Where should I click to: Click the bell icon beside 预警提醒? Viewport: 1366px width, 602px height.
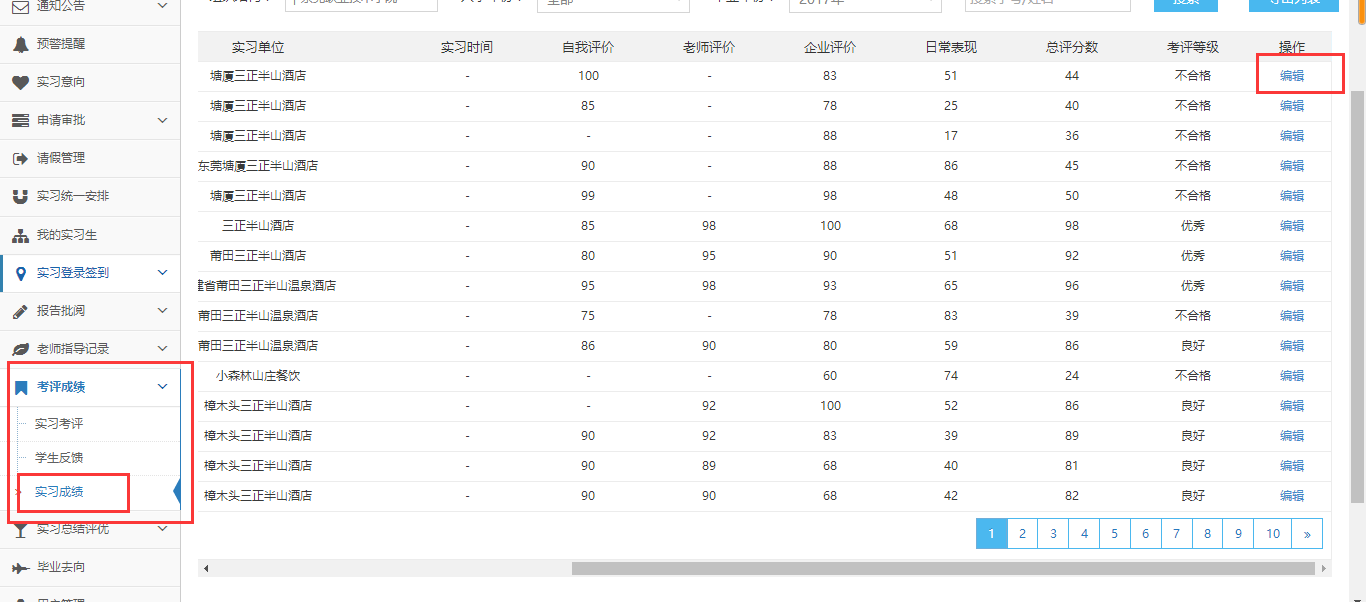pos(20,44)
